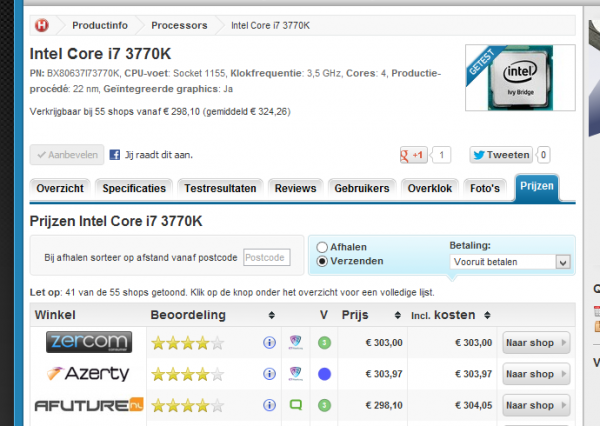The image size is (600, 426).
Task: Open the Hardware.Info home breadcrumb icon
Action: [x=42, y=26]
